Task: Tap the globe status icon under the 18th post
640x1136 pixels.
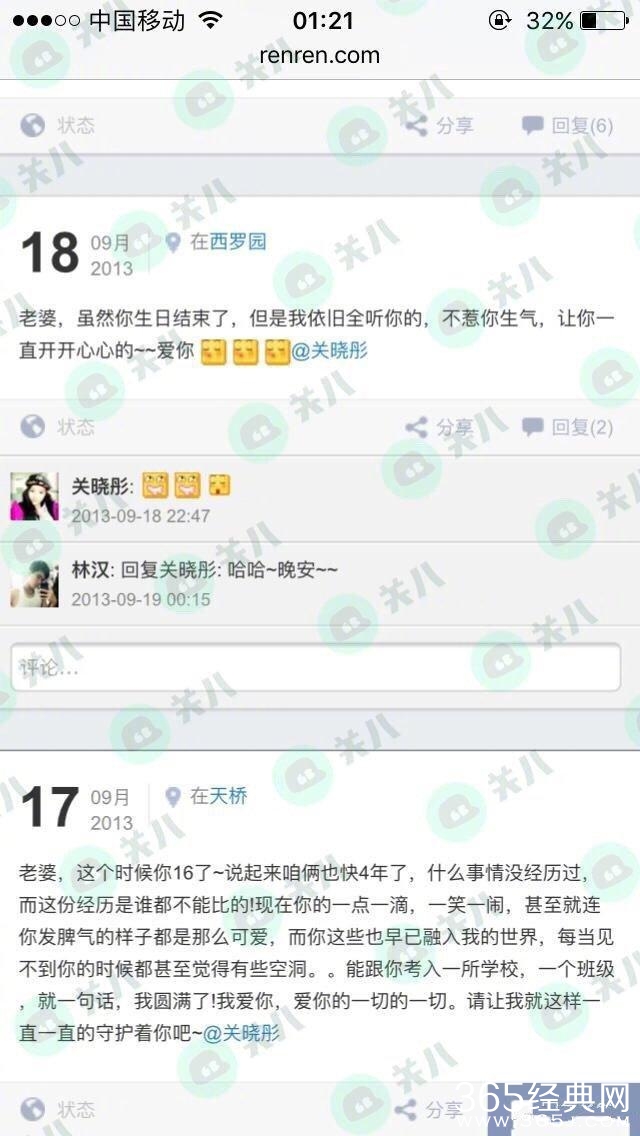Action: (33, 427)
